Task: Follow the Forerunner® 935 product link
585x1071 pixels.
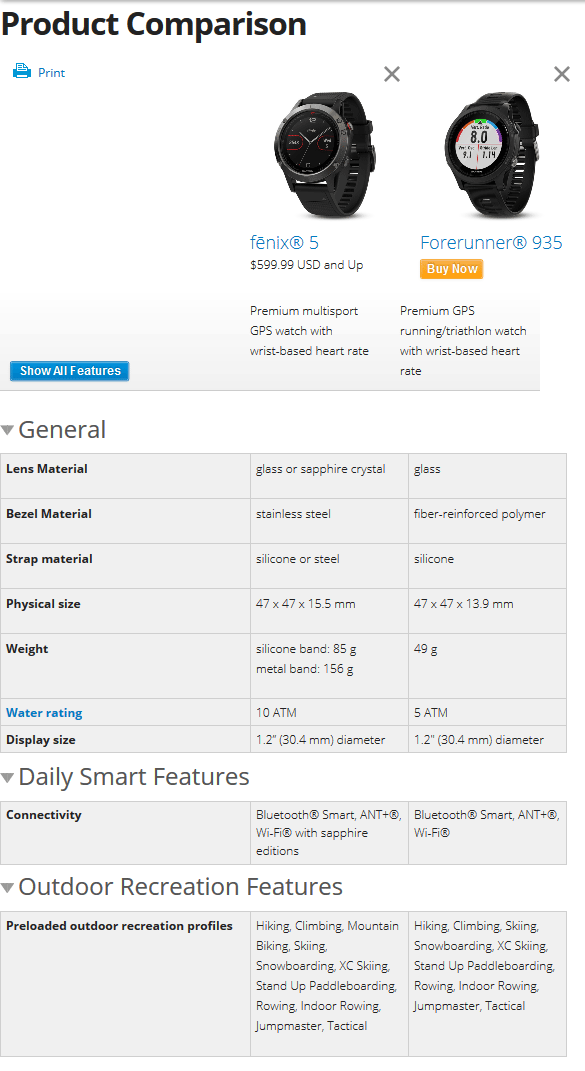Action: pyautogui.click(x=491, y=242)
